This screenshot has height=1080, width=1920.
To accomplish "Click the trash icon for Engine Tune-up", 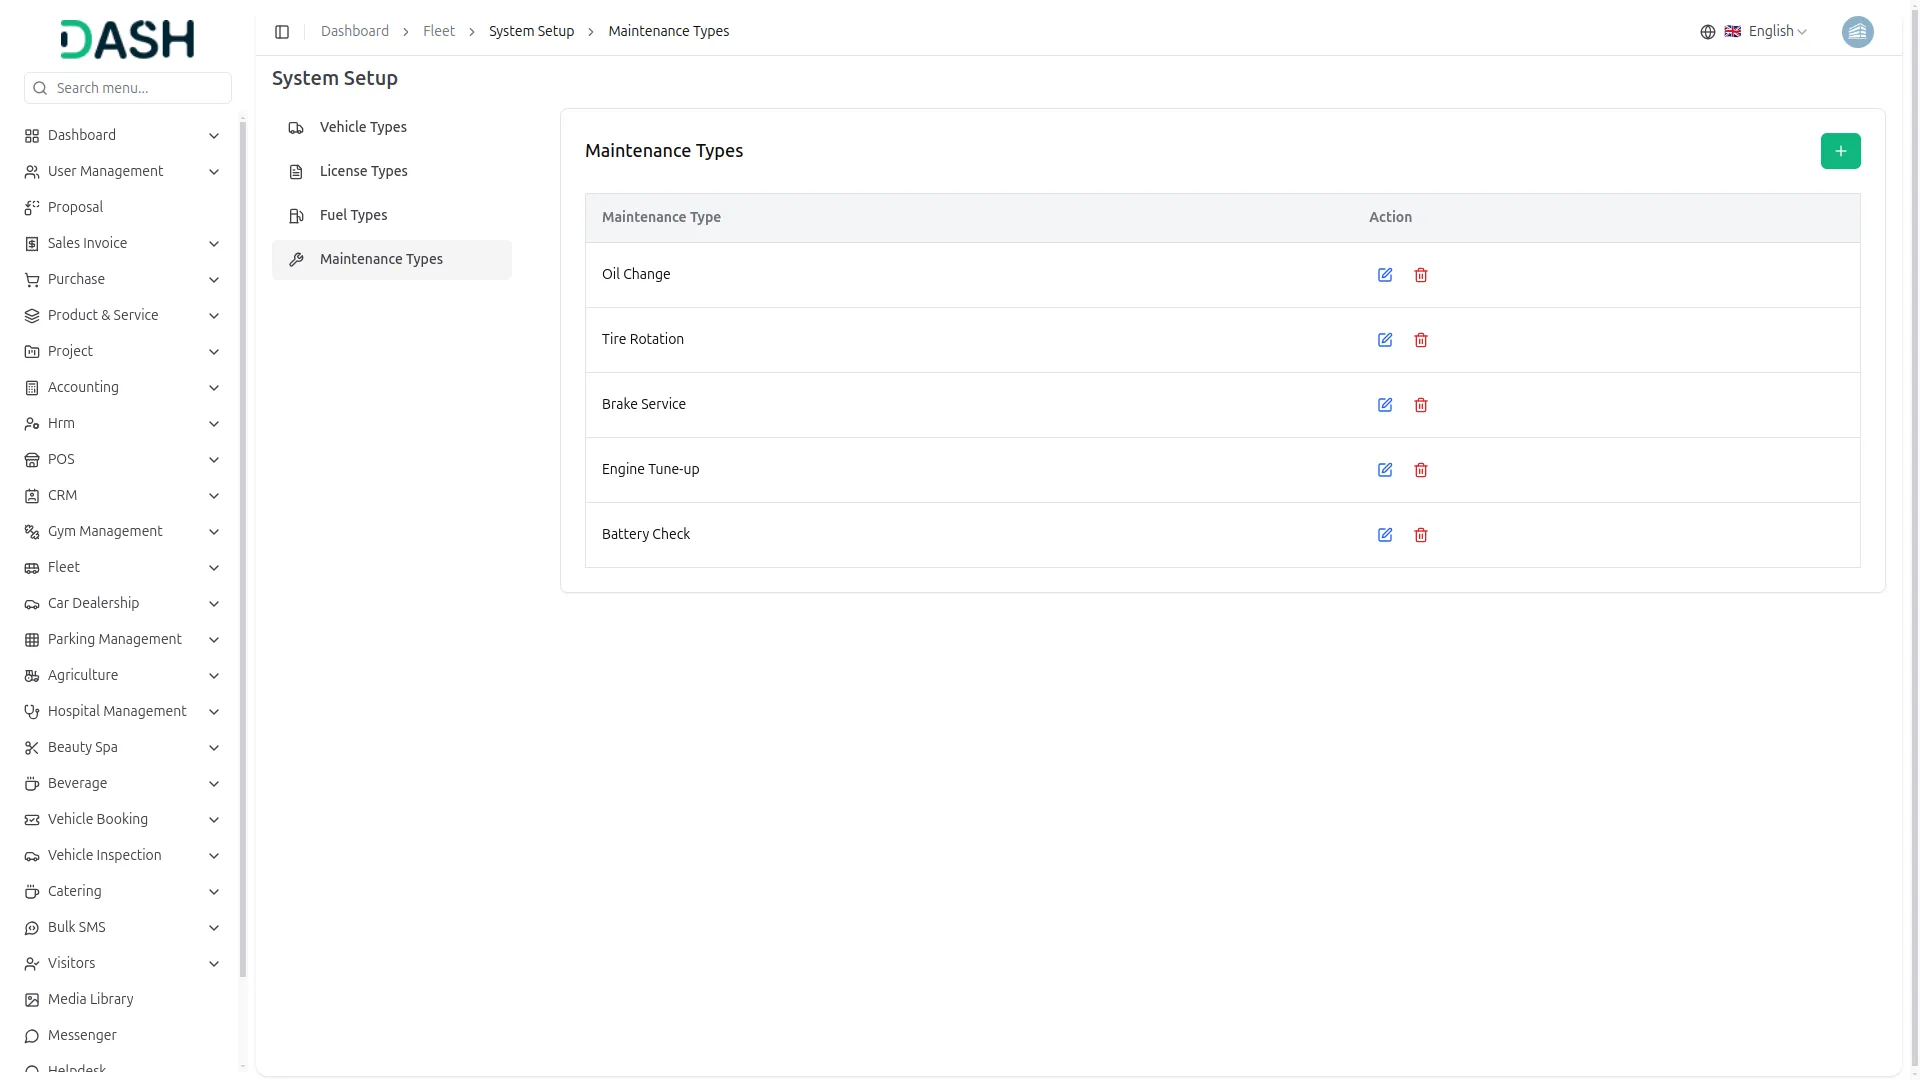I will [x=1421, y=470].
